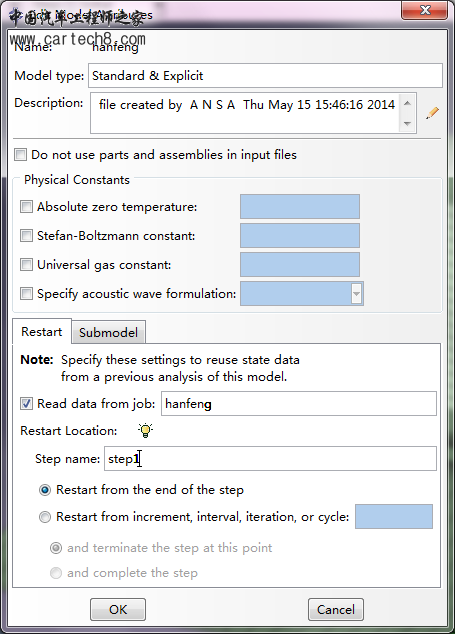Image resolution: width=455 pixels, height=634 pixels.
Task: Click the OK button
Action: coord(118,609)
